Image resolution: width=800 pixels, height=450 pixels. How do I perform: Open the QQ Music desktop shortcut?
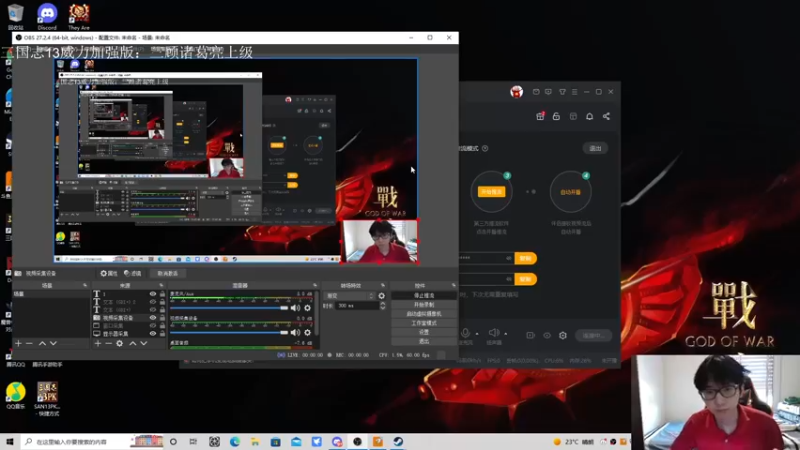click(x=16, y=396)
